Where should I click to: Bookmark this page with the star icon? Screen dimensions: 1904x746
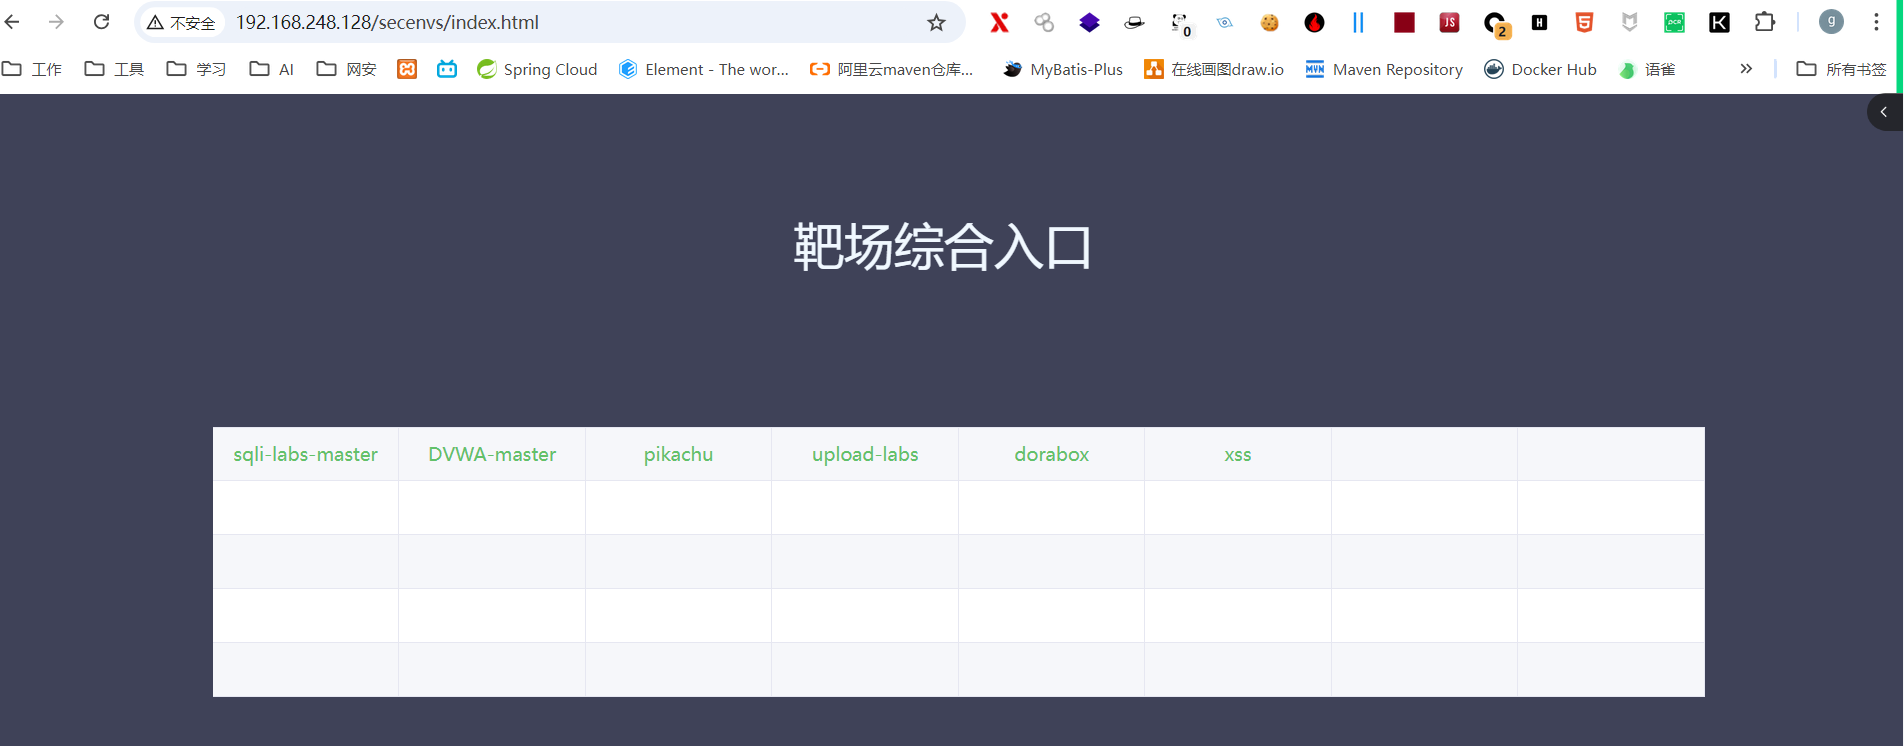pos(936,22)
